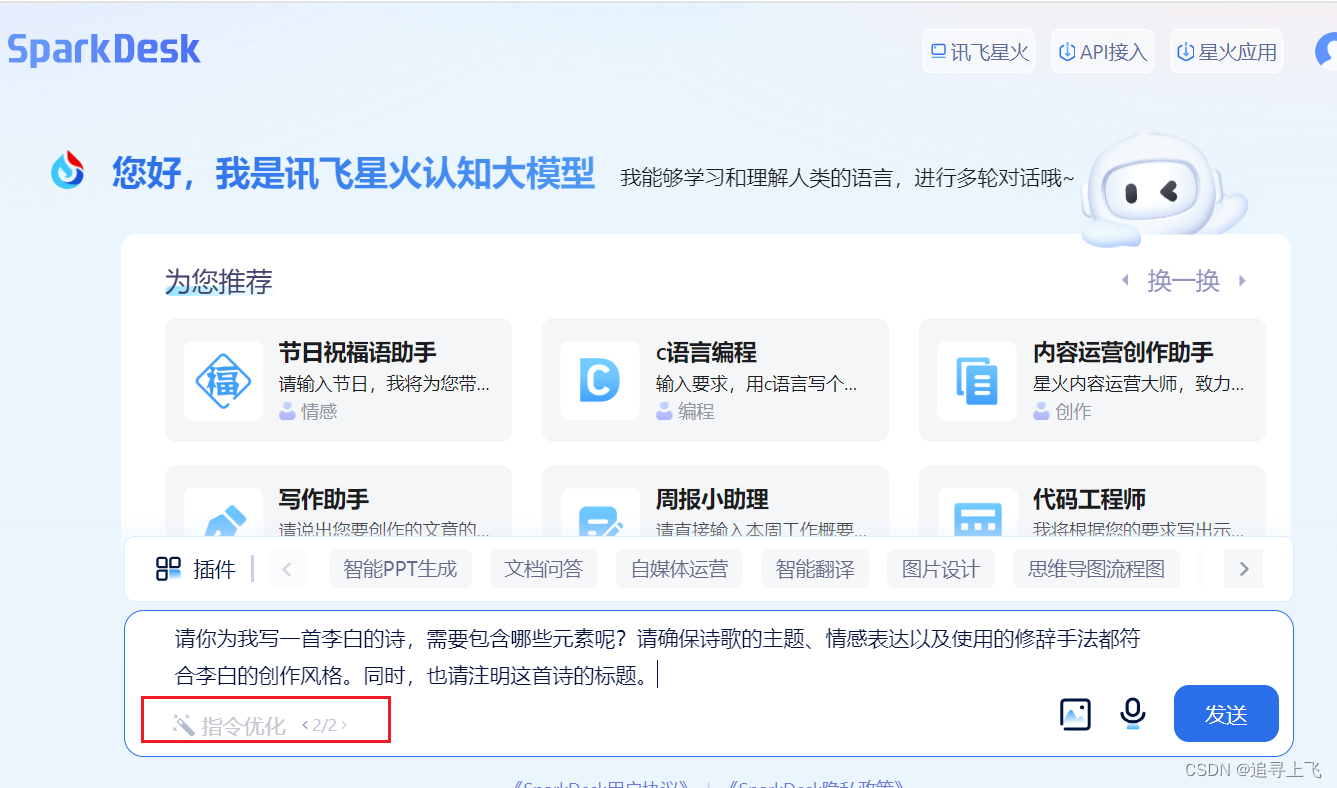Click 情感 tag under 节日祝福语助手

309,411
